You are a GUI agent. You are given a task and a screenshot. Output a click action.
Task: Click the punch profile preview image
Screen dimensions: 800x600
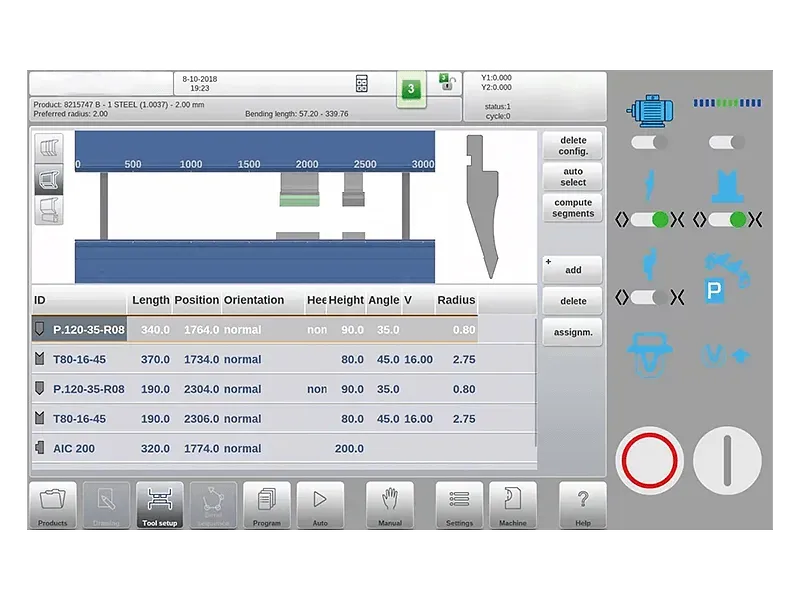484,207
